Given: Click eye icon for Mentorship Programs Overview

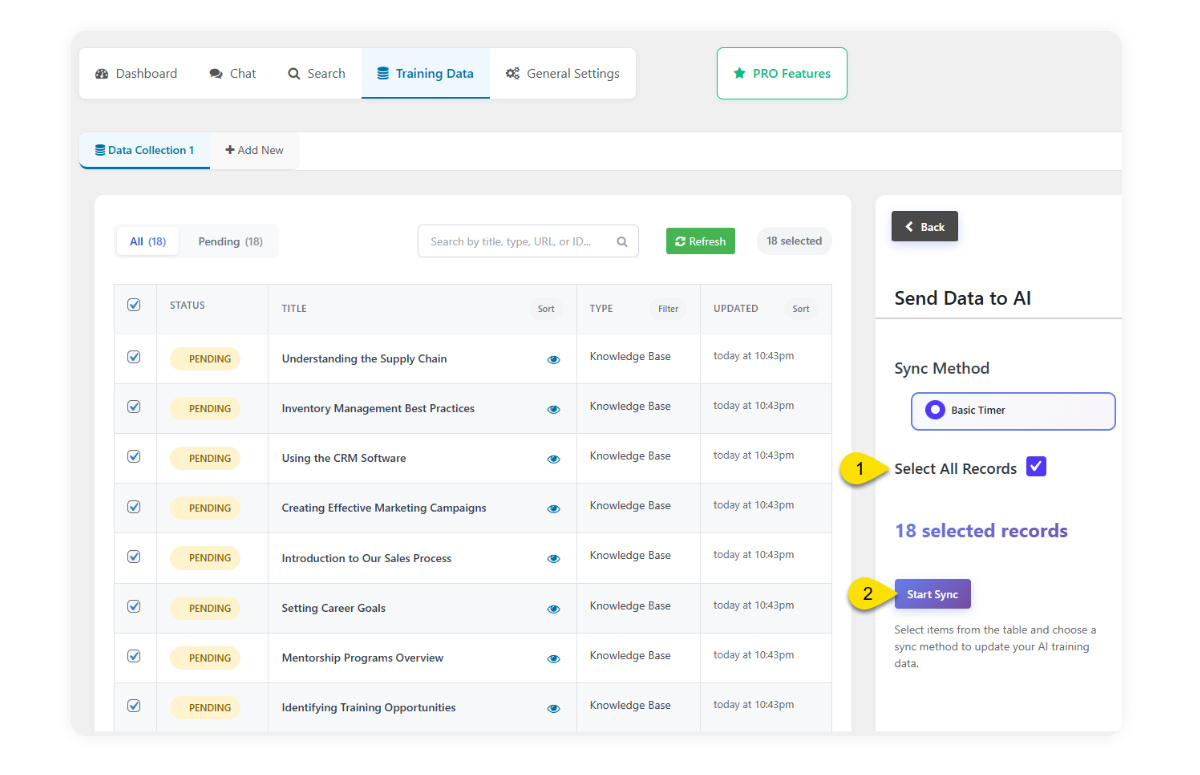Looking at the screenshot, I should 553,659.
